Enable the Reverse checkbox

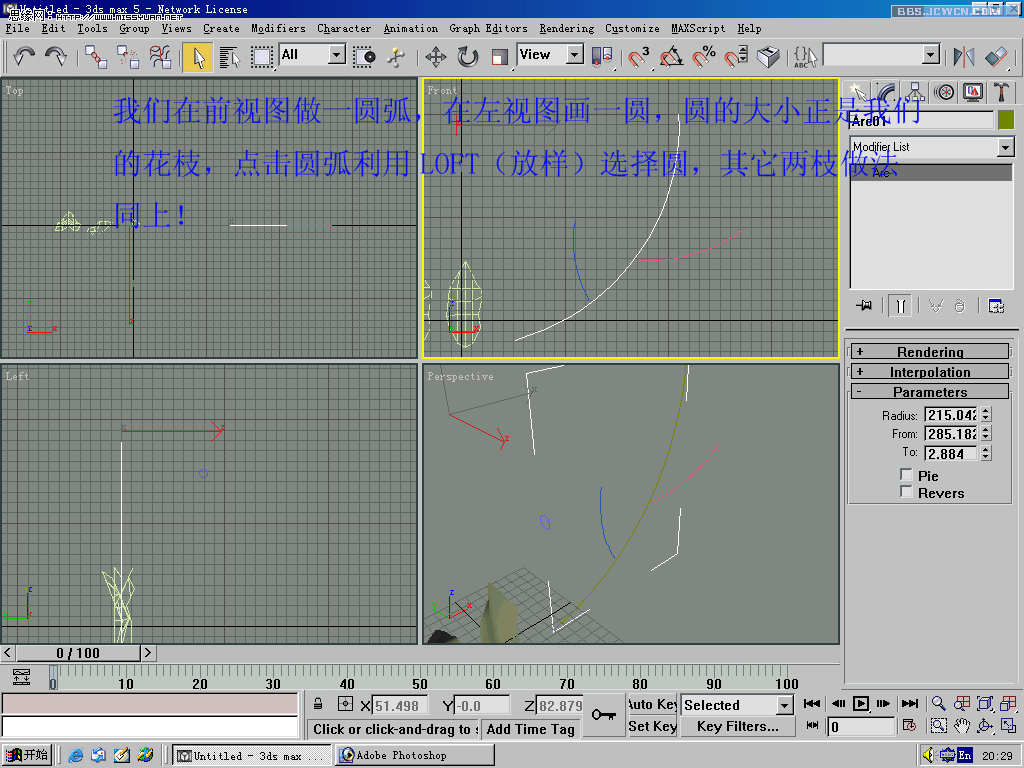[906, 492]
